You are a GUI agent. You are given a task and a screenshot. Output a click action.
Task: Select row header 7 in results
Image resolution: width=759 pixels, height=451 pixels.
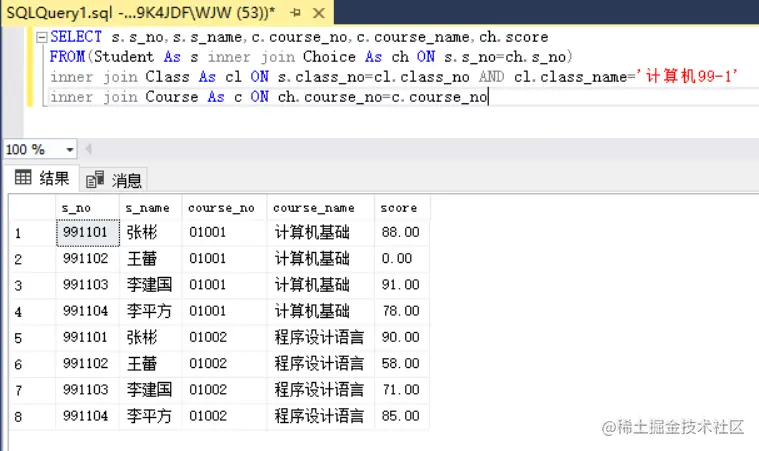[33, 390]
